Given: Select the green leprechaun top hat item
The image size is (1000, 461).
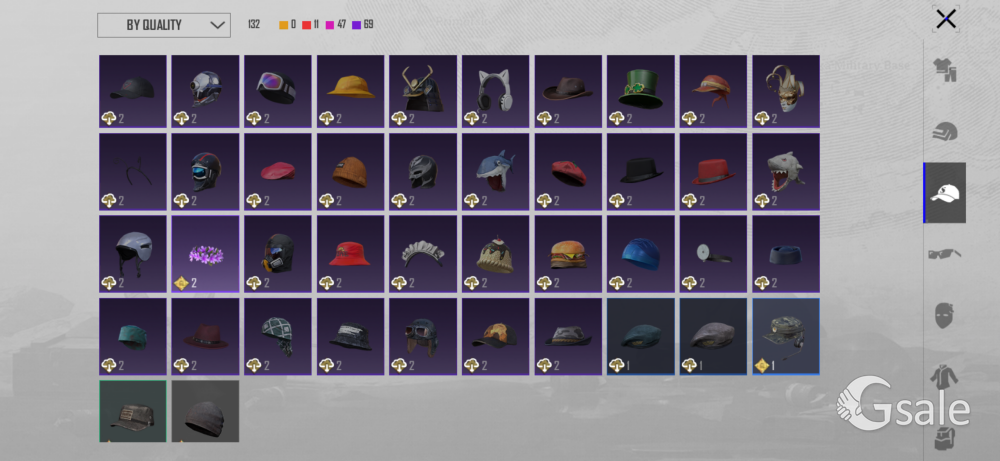Looking at the screenshot, I should 640,91.
